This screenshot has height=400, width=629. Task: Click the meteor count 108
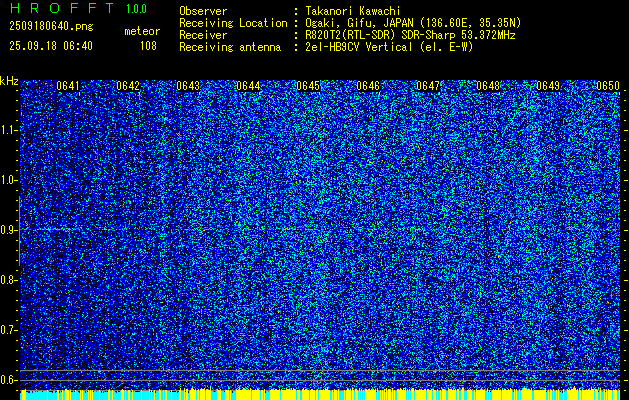pos(148,46)
